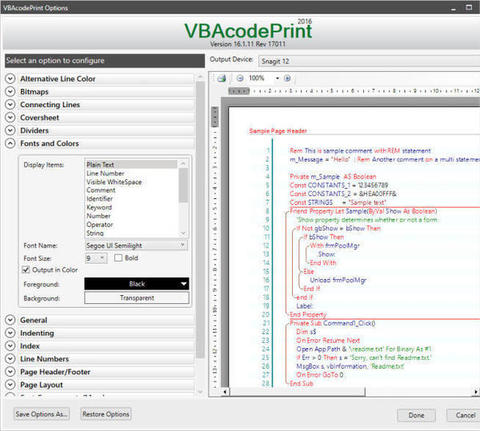This screenshot has height=431, width=480.
Task: Select String in Display Items list
Action: pyautogui.click(x=131, y=233)
